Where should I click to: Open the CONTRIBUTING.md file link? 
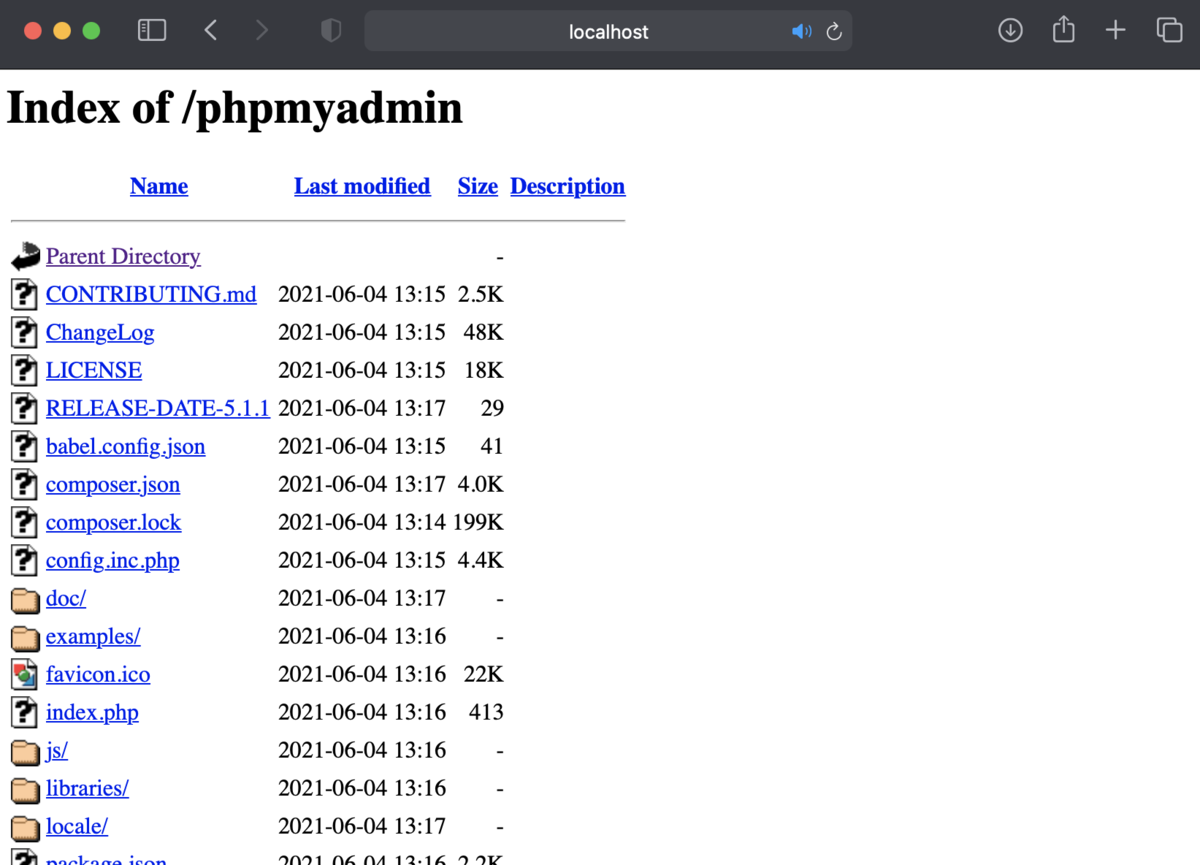[x=151, y=294]
